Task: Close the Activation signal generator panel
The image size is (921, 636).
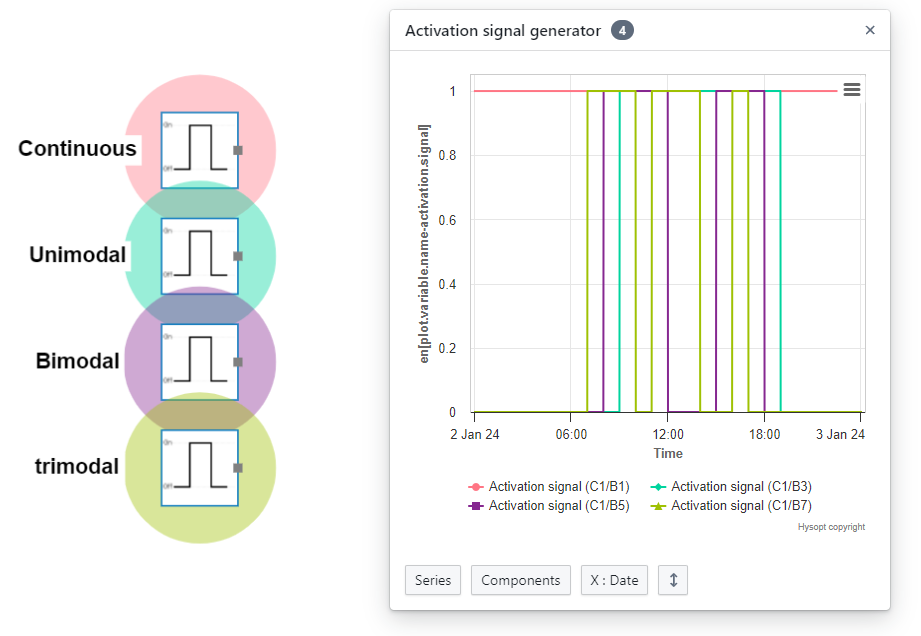Action: pyautogui.click(x=870, y=31)
